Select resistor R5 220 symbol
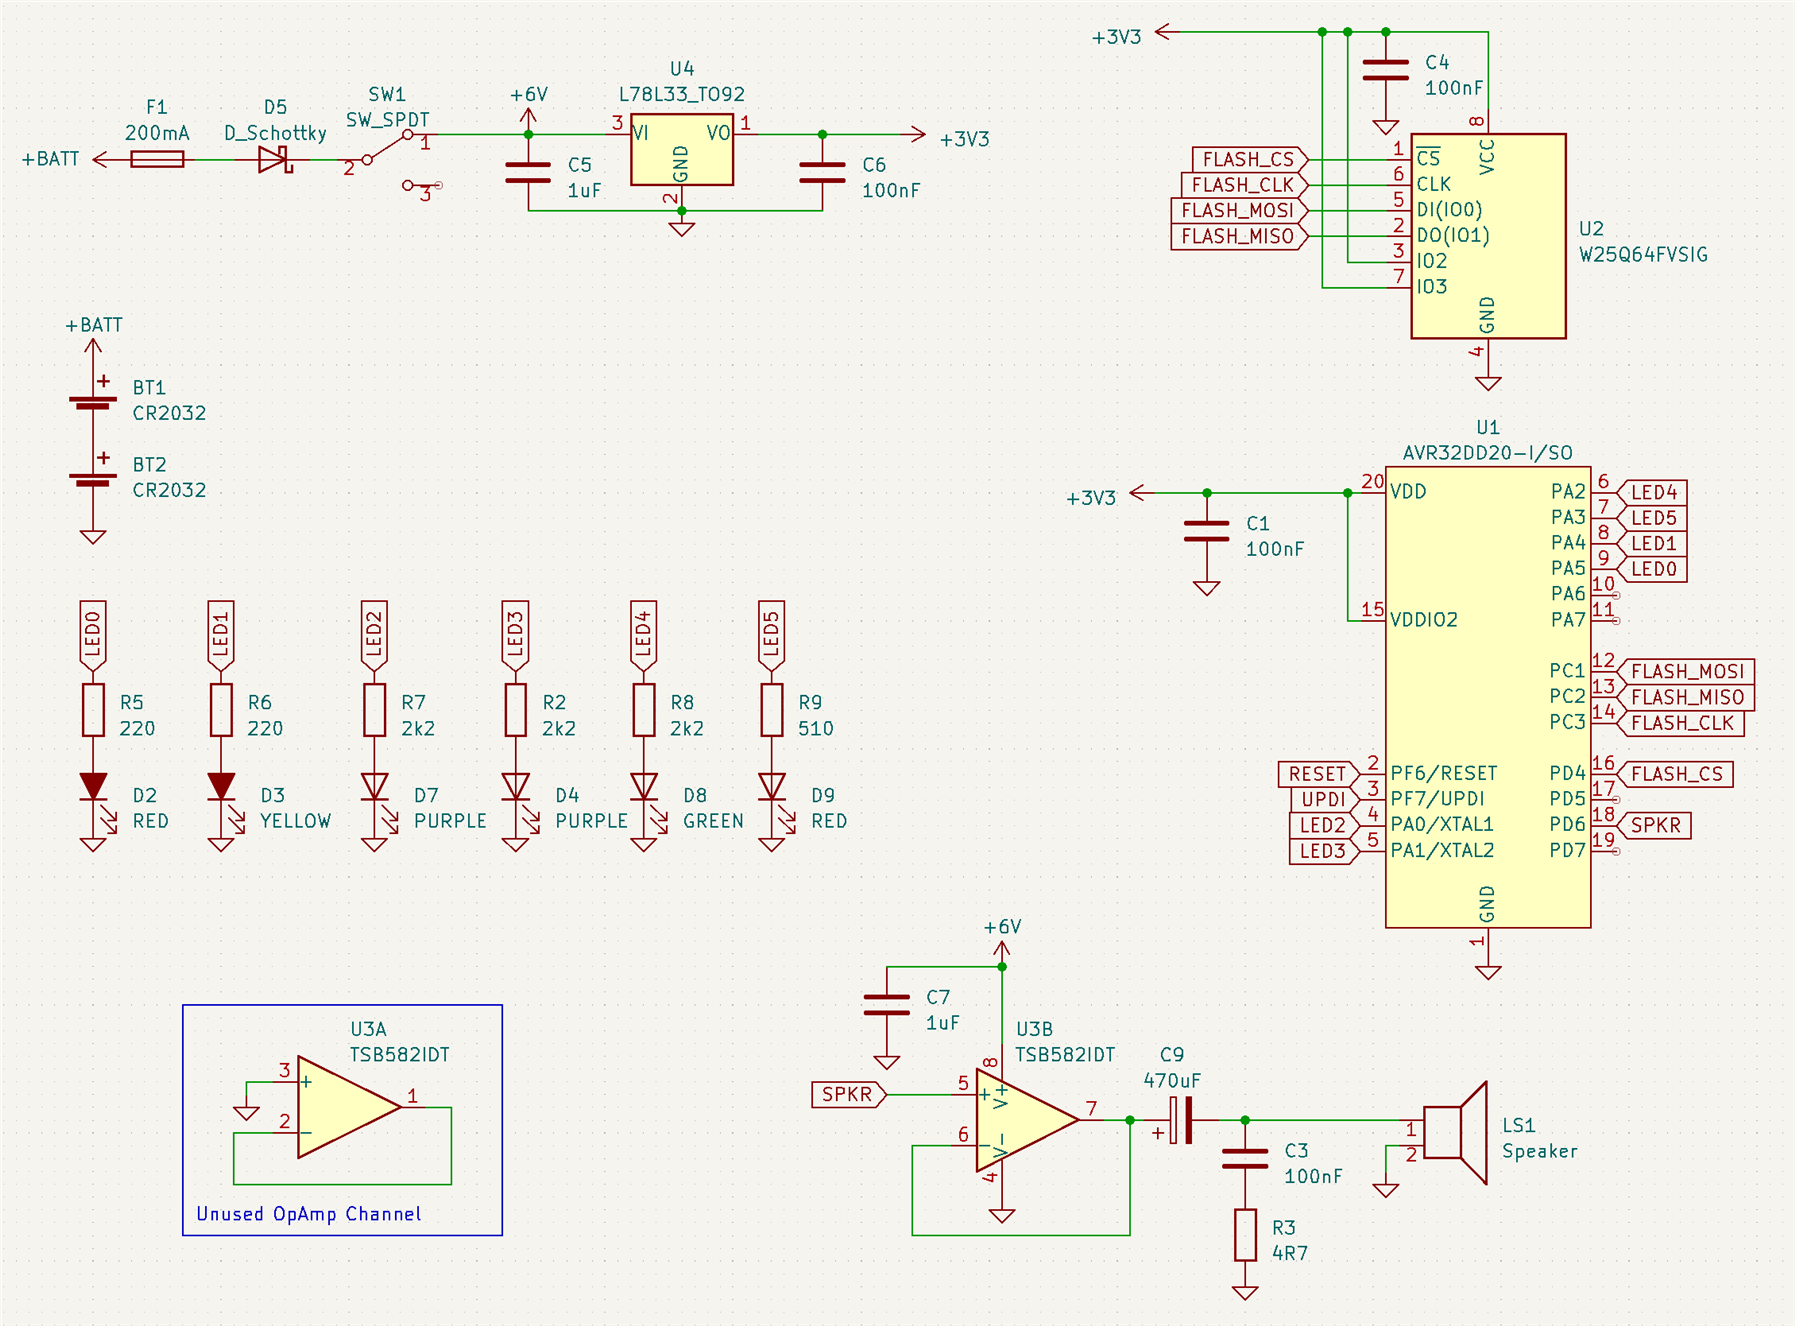 point(93,710)
